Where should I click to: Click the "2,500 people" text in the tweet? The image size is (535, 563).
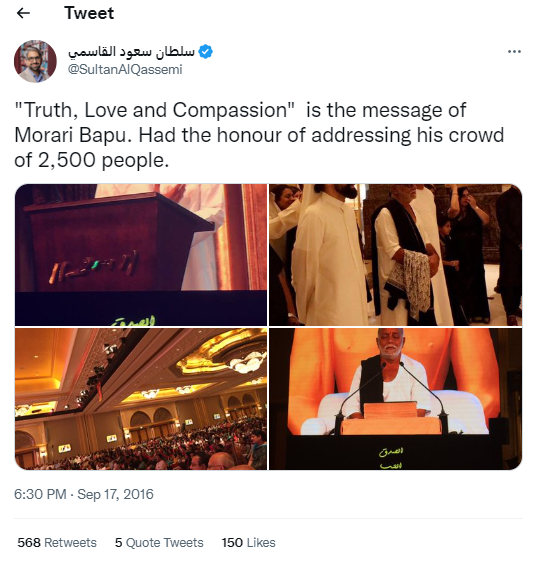tap(103, 160)
